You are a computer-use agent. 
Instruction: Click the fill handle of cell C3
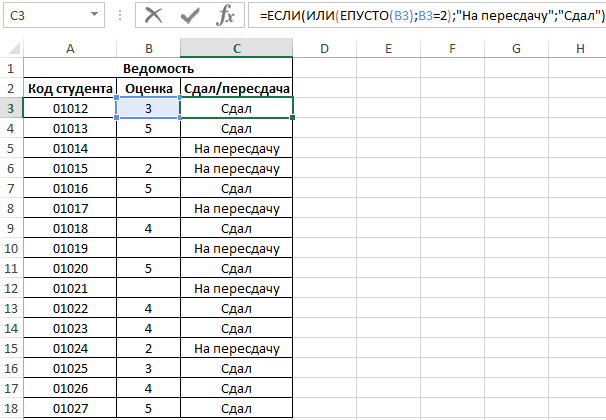292,118
